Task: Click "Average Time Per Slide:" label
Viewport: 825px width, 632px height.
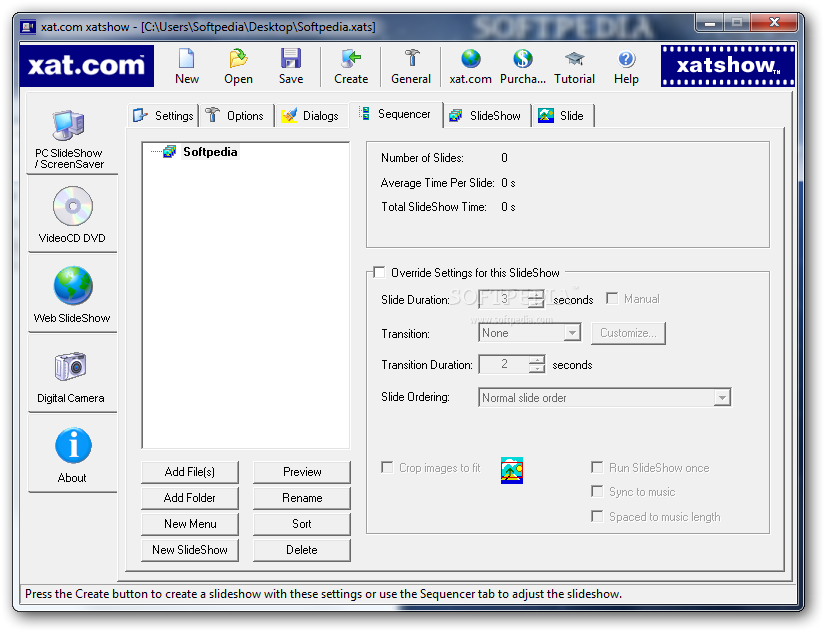Action: 437,183
